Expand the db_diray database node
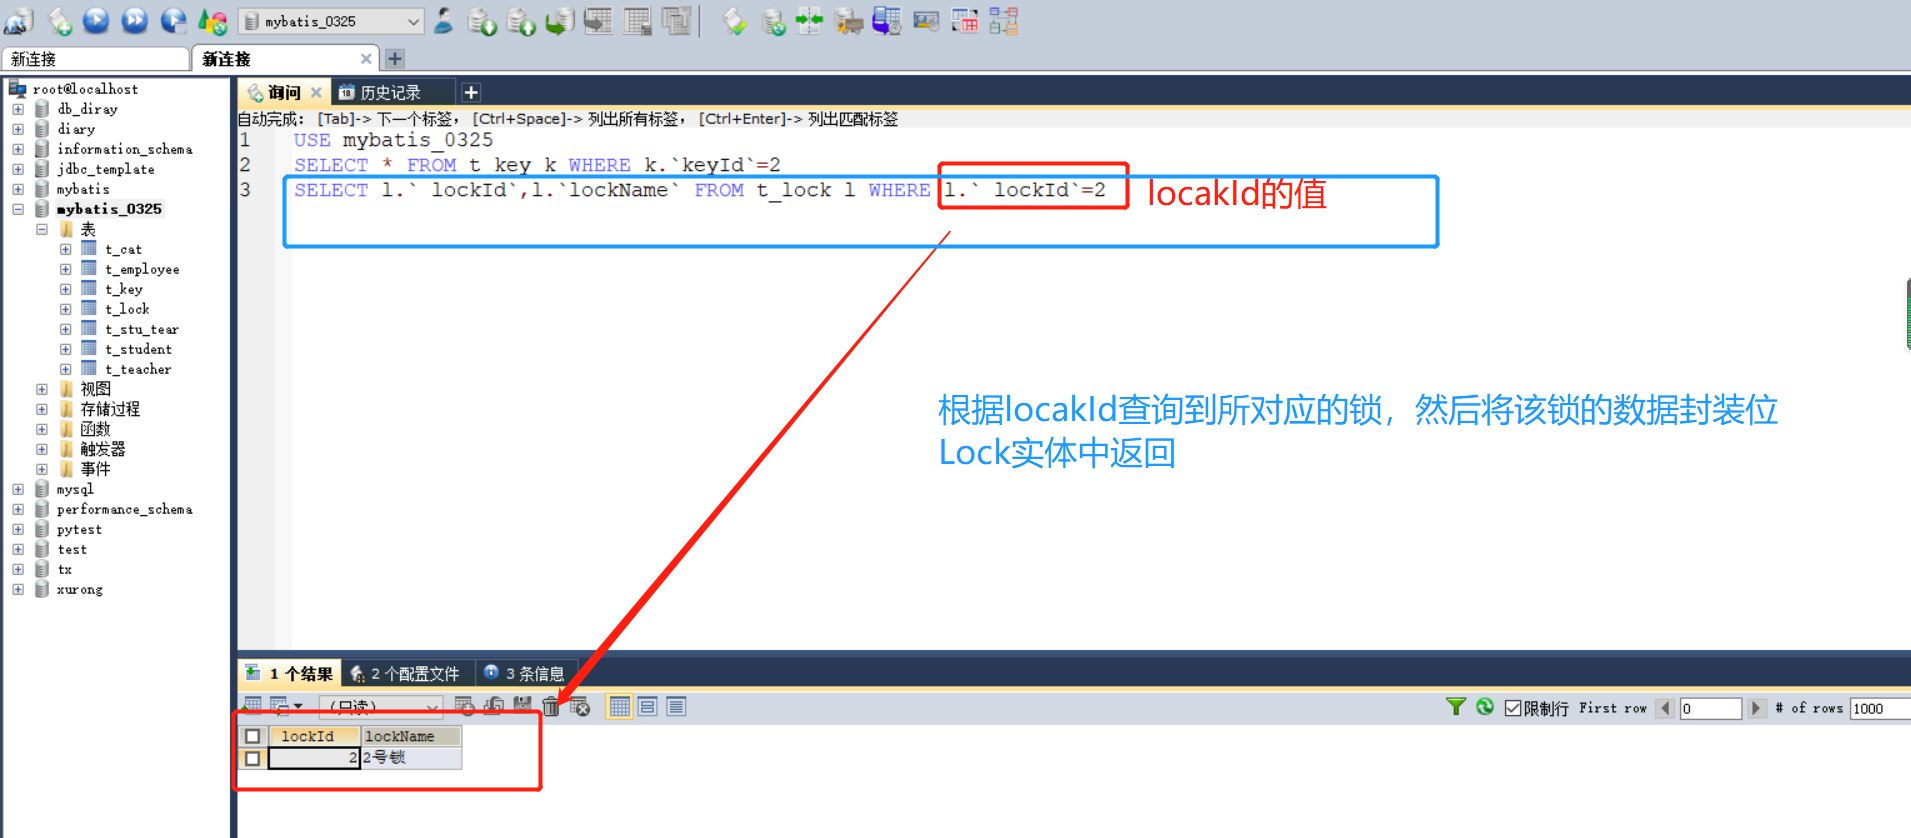1911x838 pixels. tap(18, 109)
